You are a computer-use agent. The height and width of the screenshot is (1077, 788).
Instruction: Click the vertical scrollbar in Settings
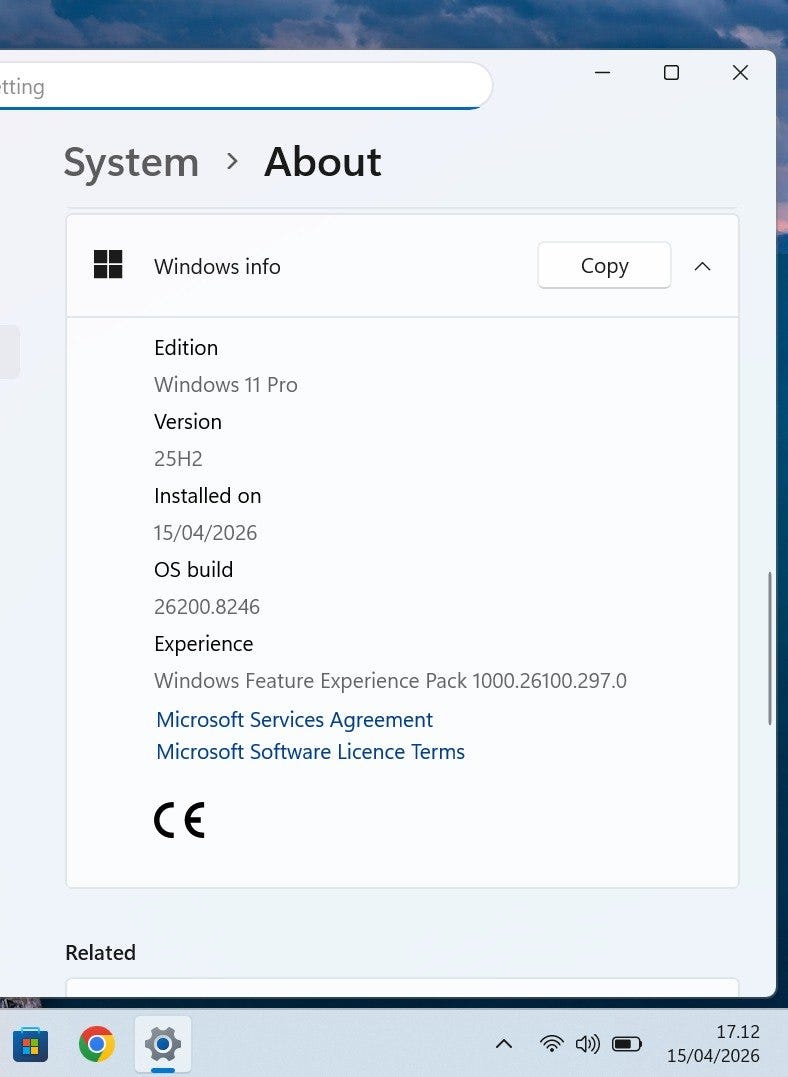(x=768, y=648)
